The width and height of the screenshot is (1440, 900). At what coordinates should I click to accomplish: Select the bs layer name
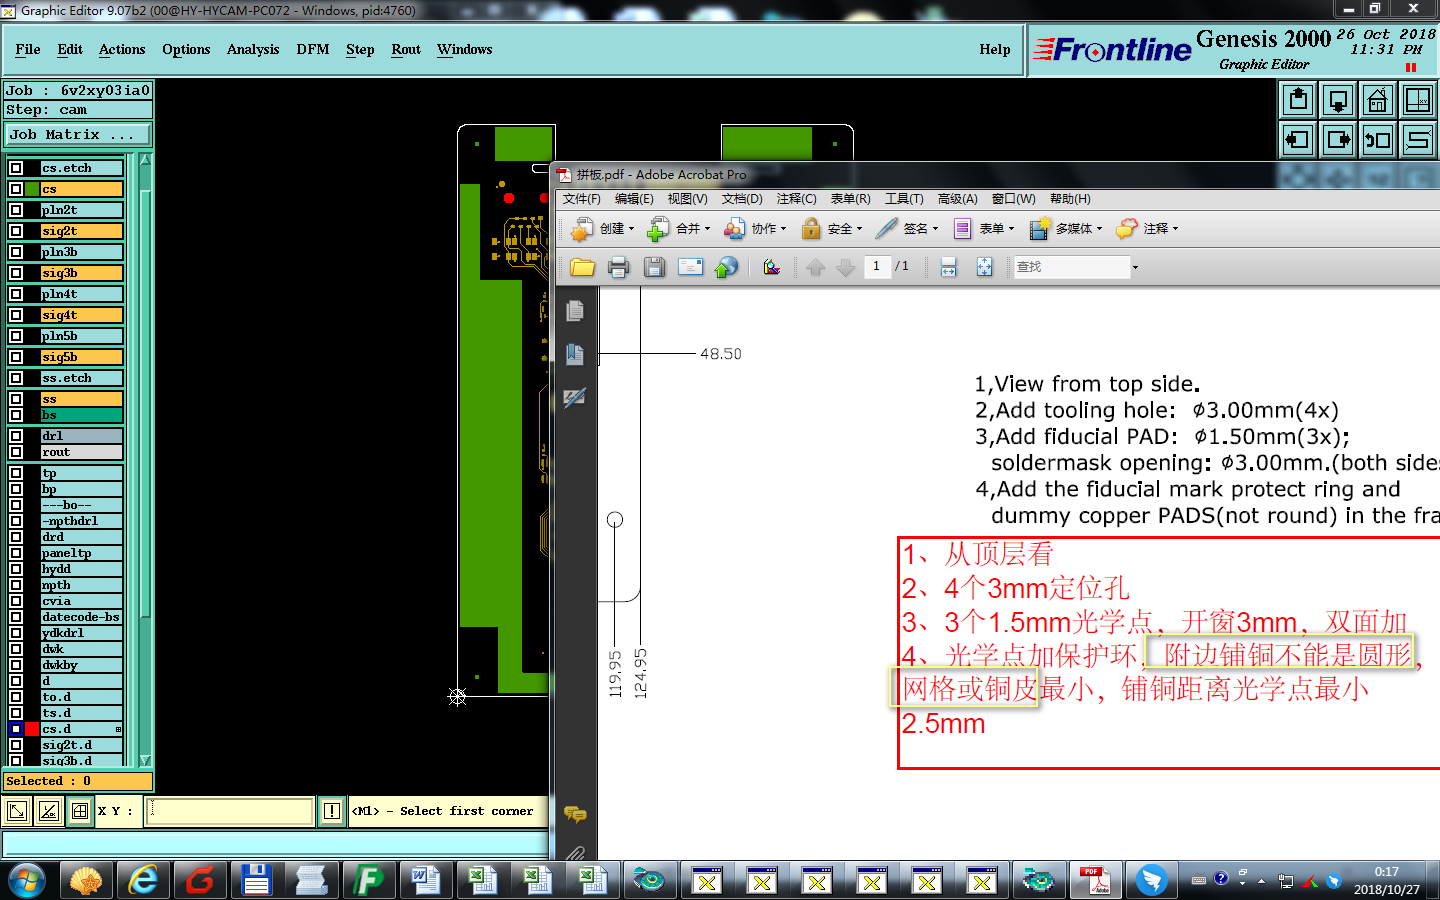click(82, 415)
